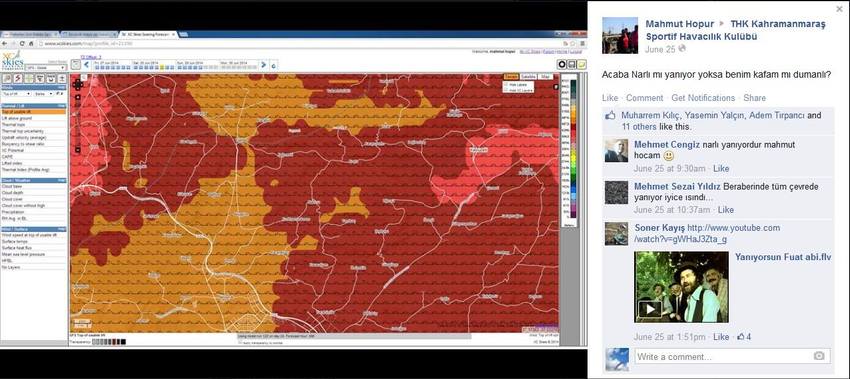Click the save disk icon above the map

point(572,65)
